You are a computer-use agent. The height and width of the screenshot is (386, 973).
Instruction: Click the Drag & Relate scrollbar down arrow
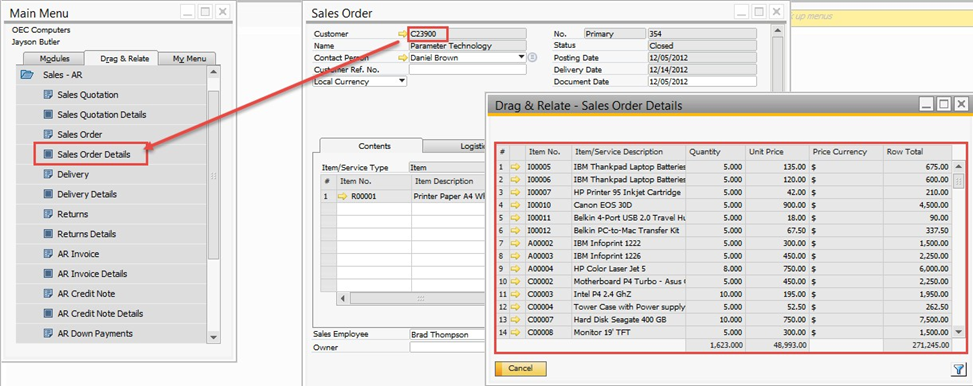(959, 333)
